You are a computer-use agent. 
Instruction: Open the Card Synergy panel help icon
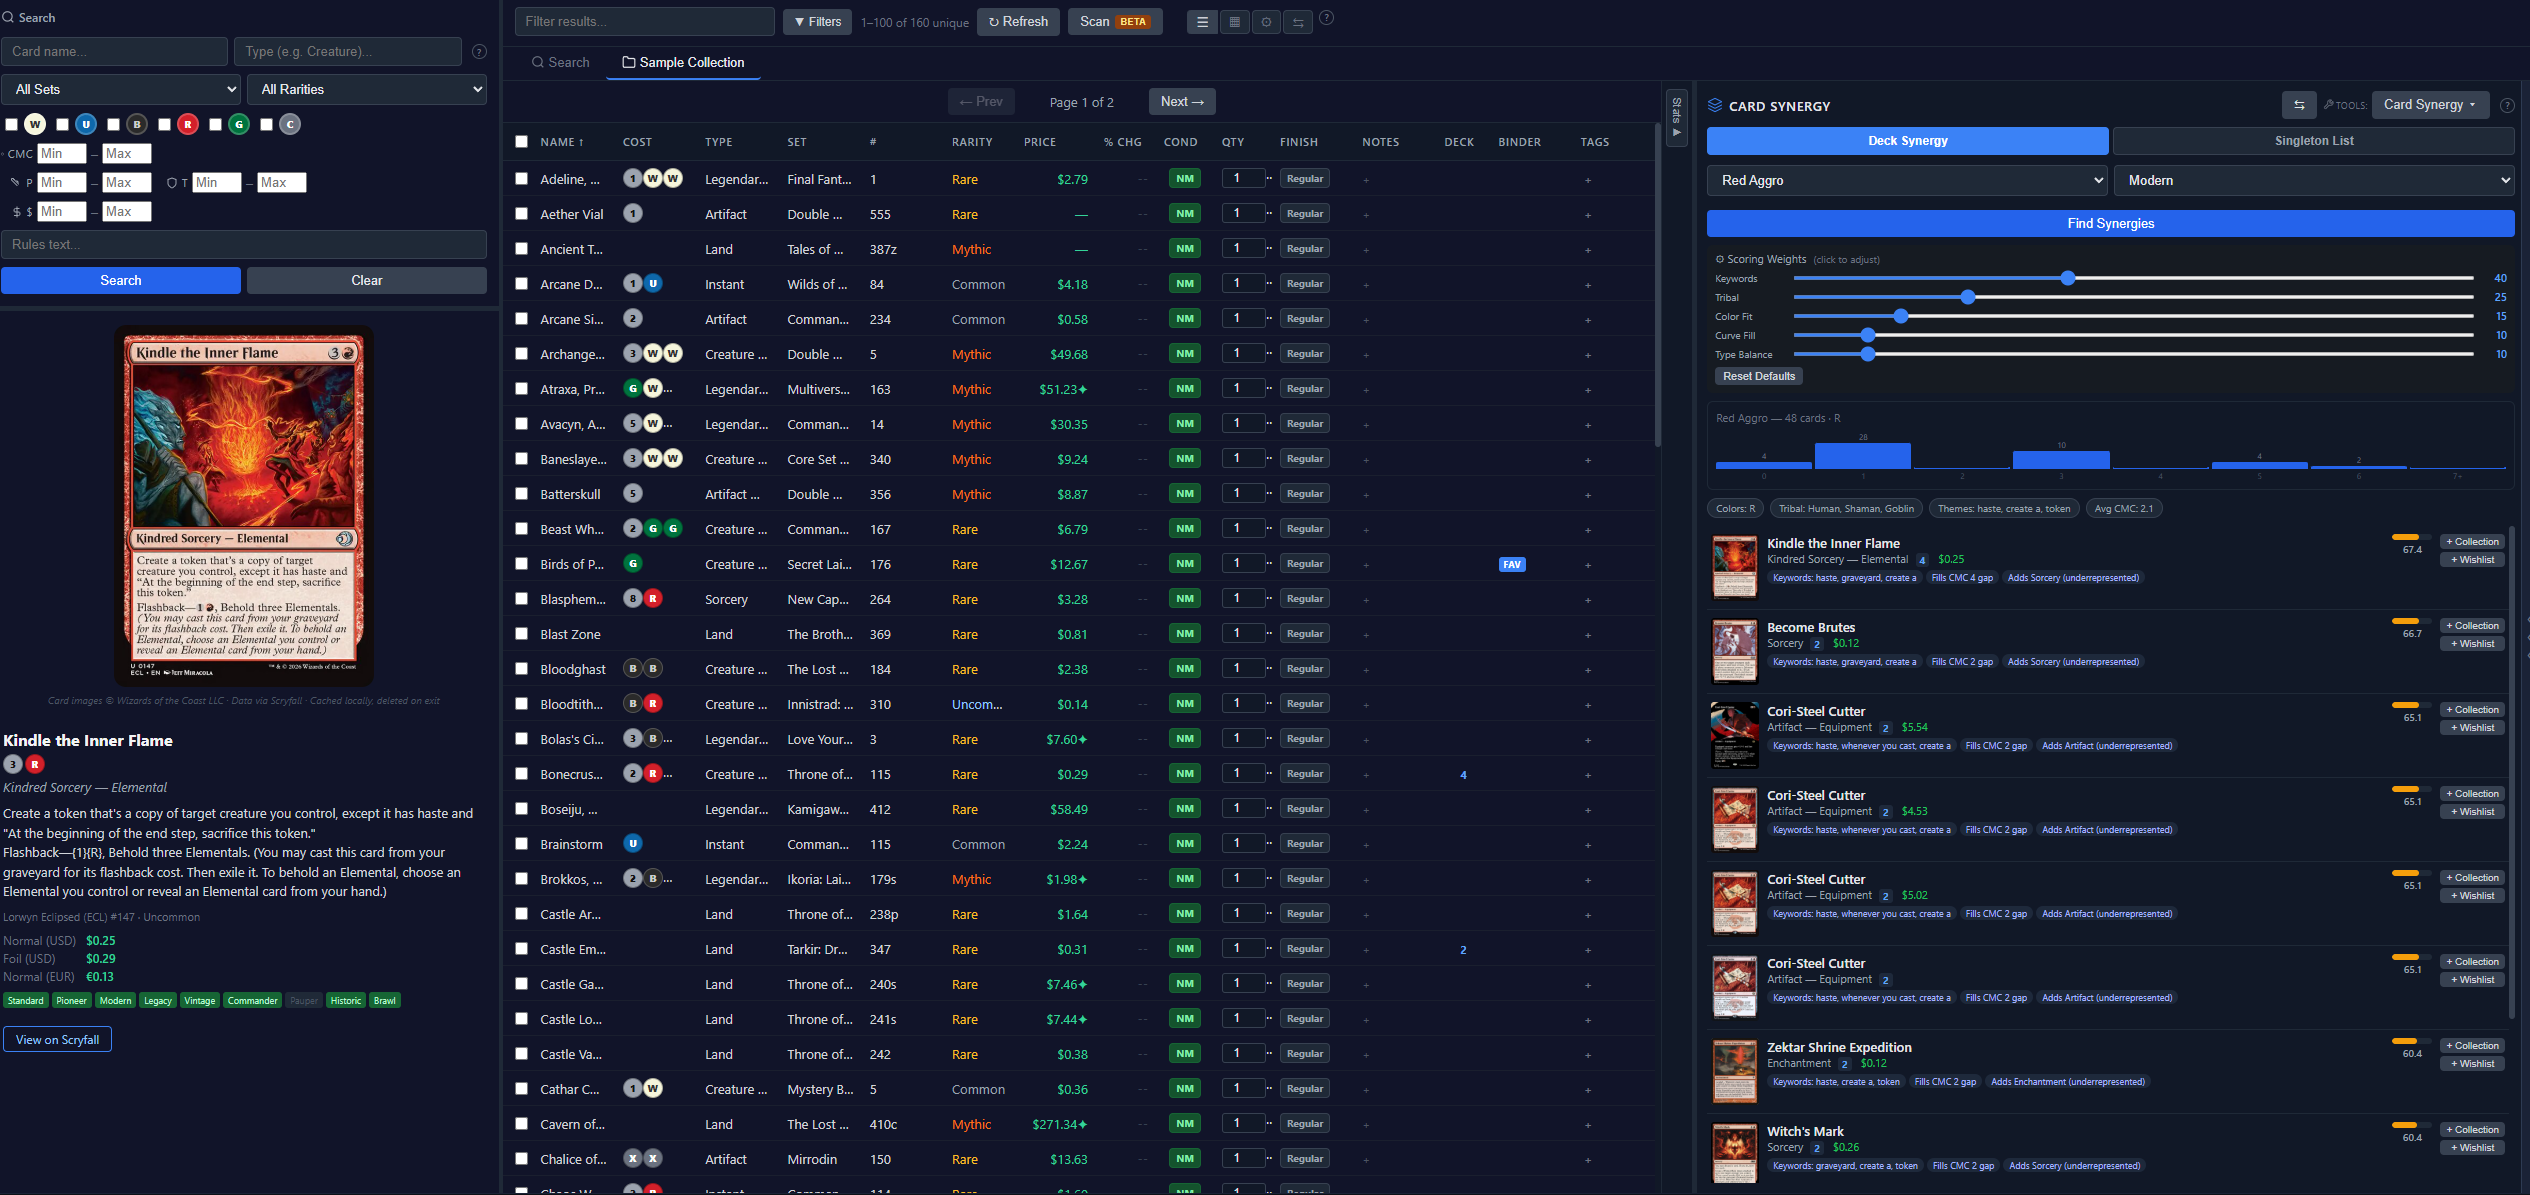[2507, 105]
